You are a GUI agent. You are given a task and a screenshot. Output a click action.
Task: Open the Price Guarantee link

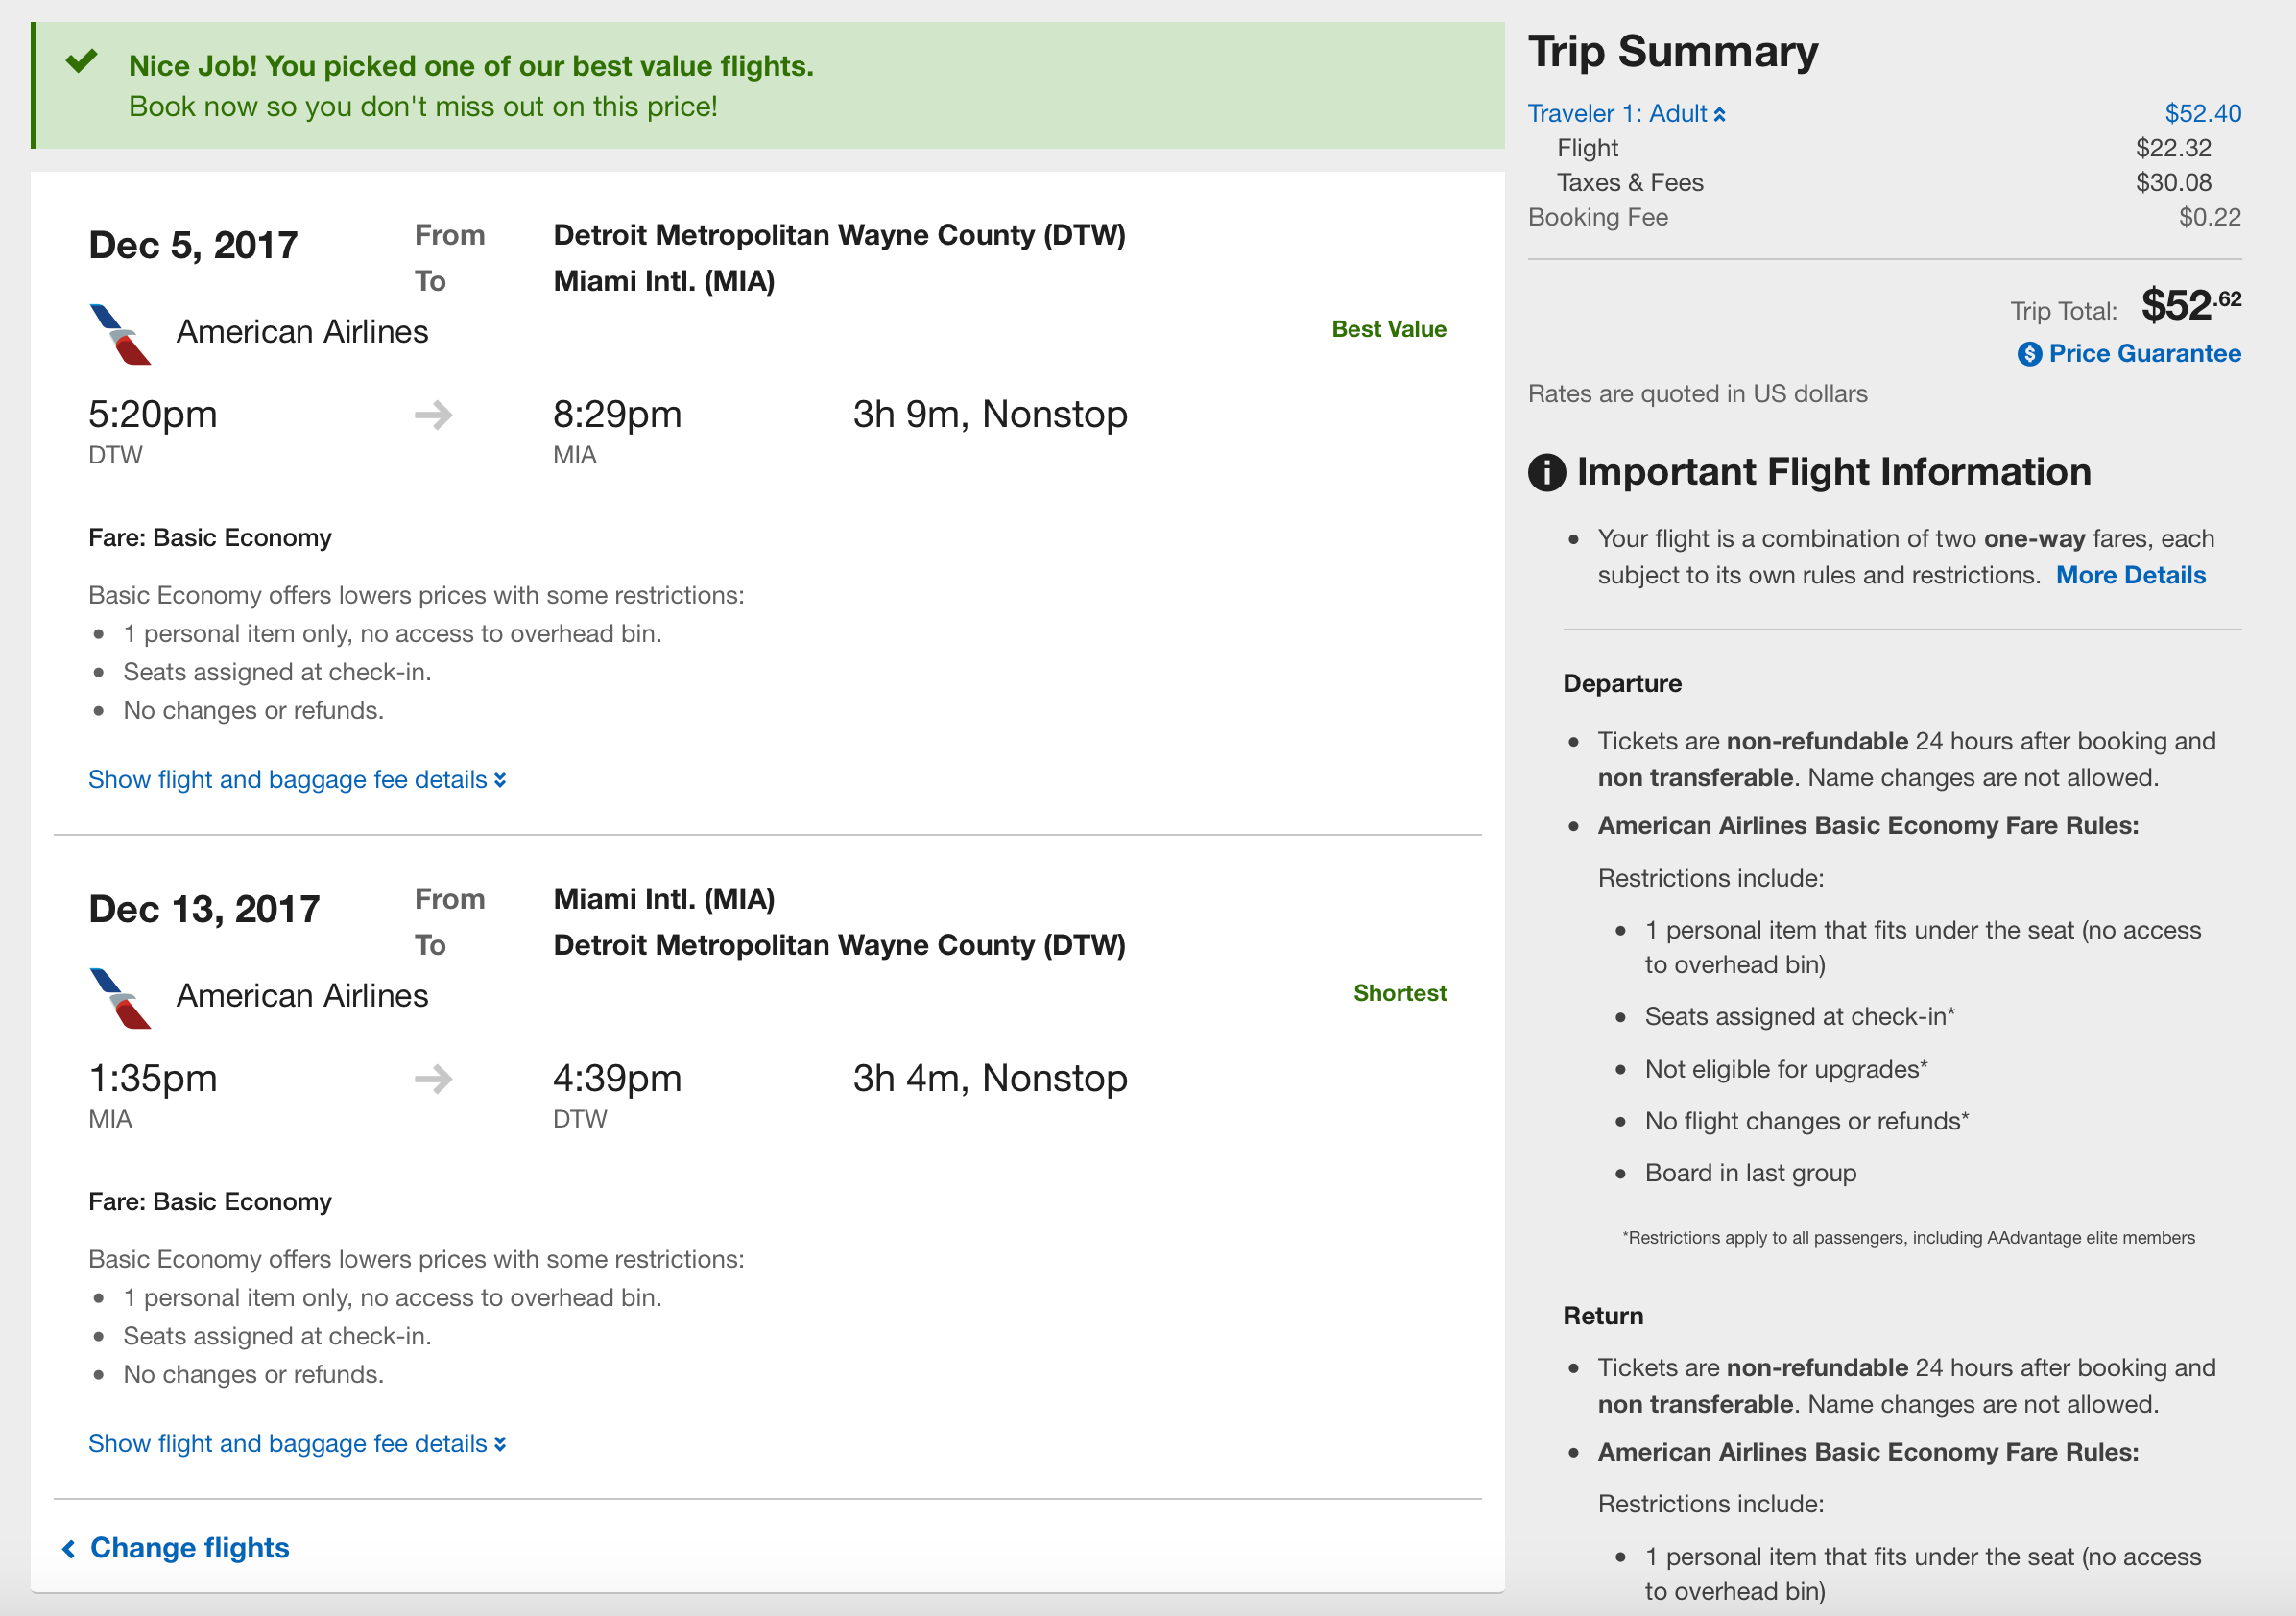(2144, 354)
